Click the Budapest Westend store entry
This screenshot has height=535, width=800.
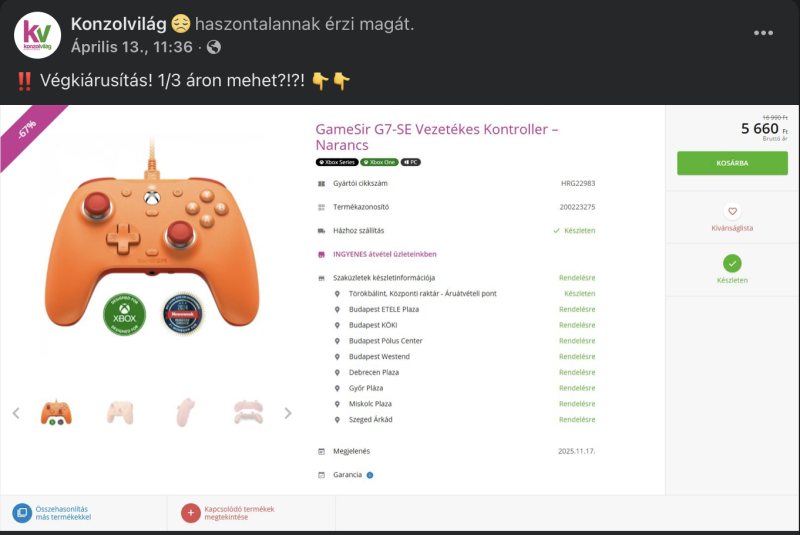point(379,356)
